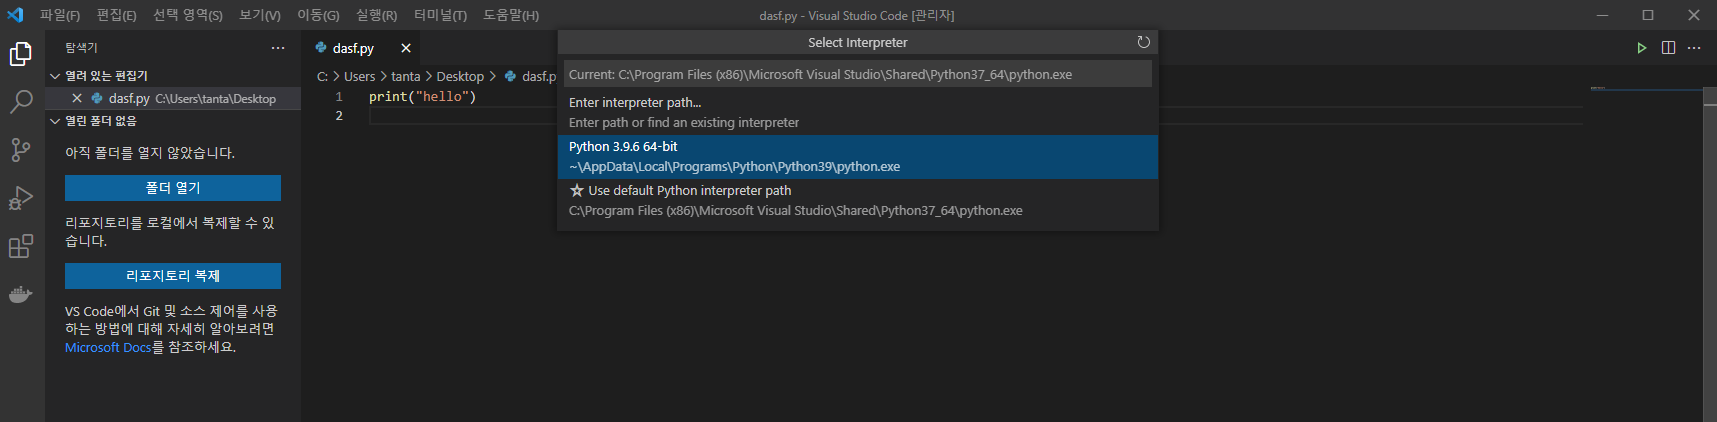
Task: Click code line print("hello")
Action: [422, 97]
